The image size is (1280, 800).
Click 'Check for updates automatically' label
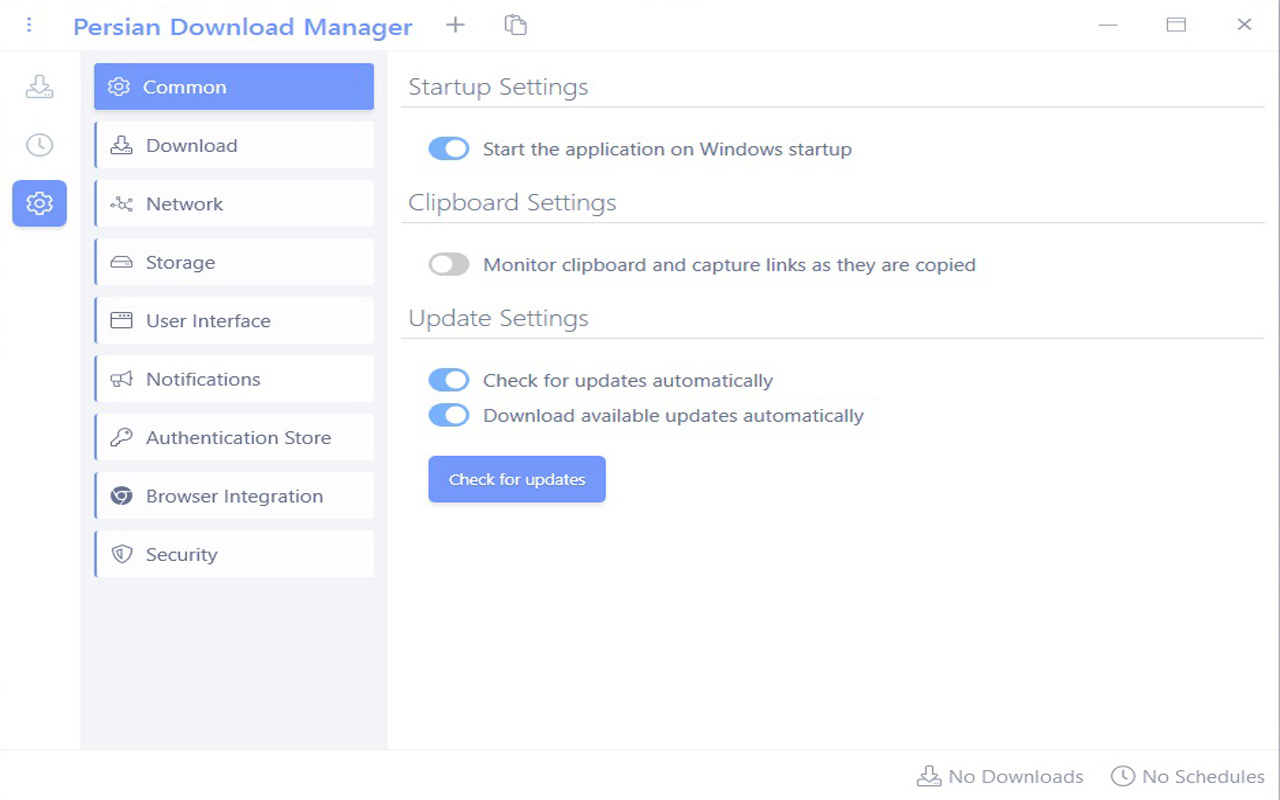click(x=628, y=381)
